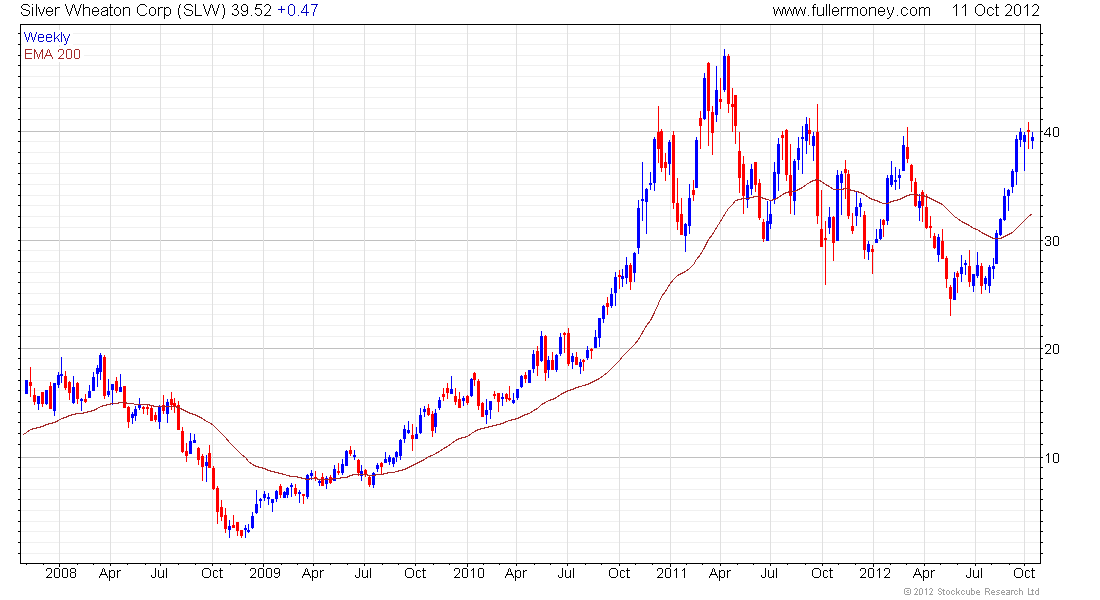Select the Oct label between 2010 and 2011
Image resolution: width=1100 pixels, height=600 pixels.
click(x=619, y=573)
